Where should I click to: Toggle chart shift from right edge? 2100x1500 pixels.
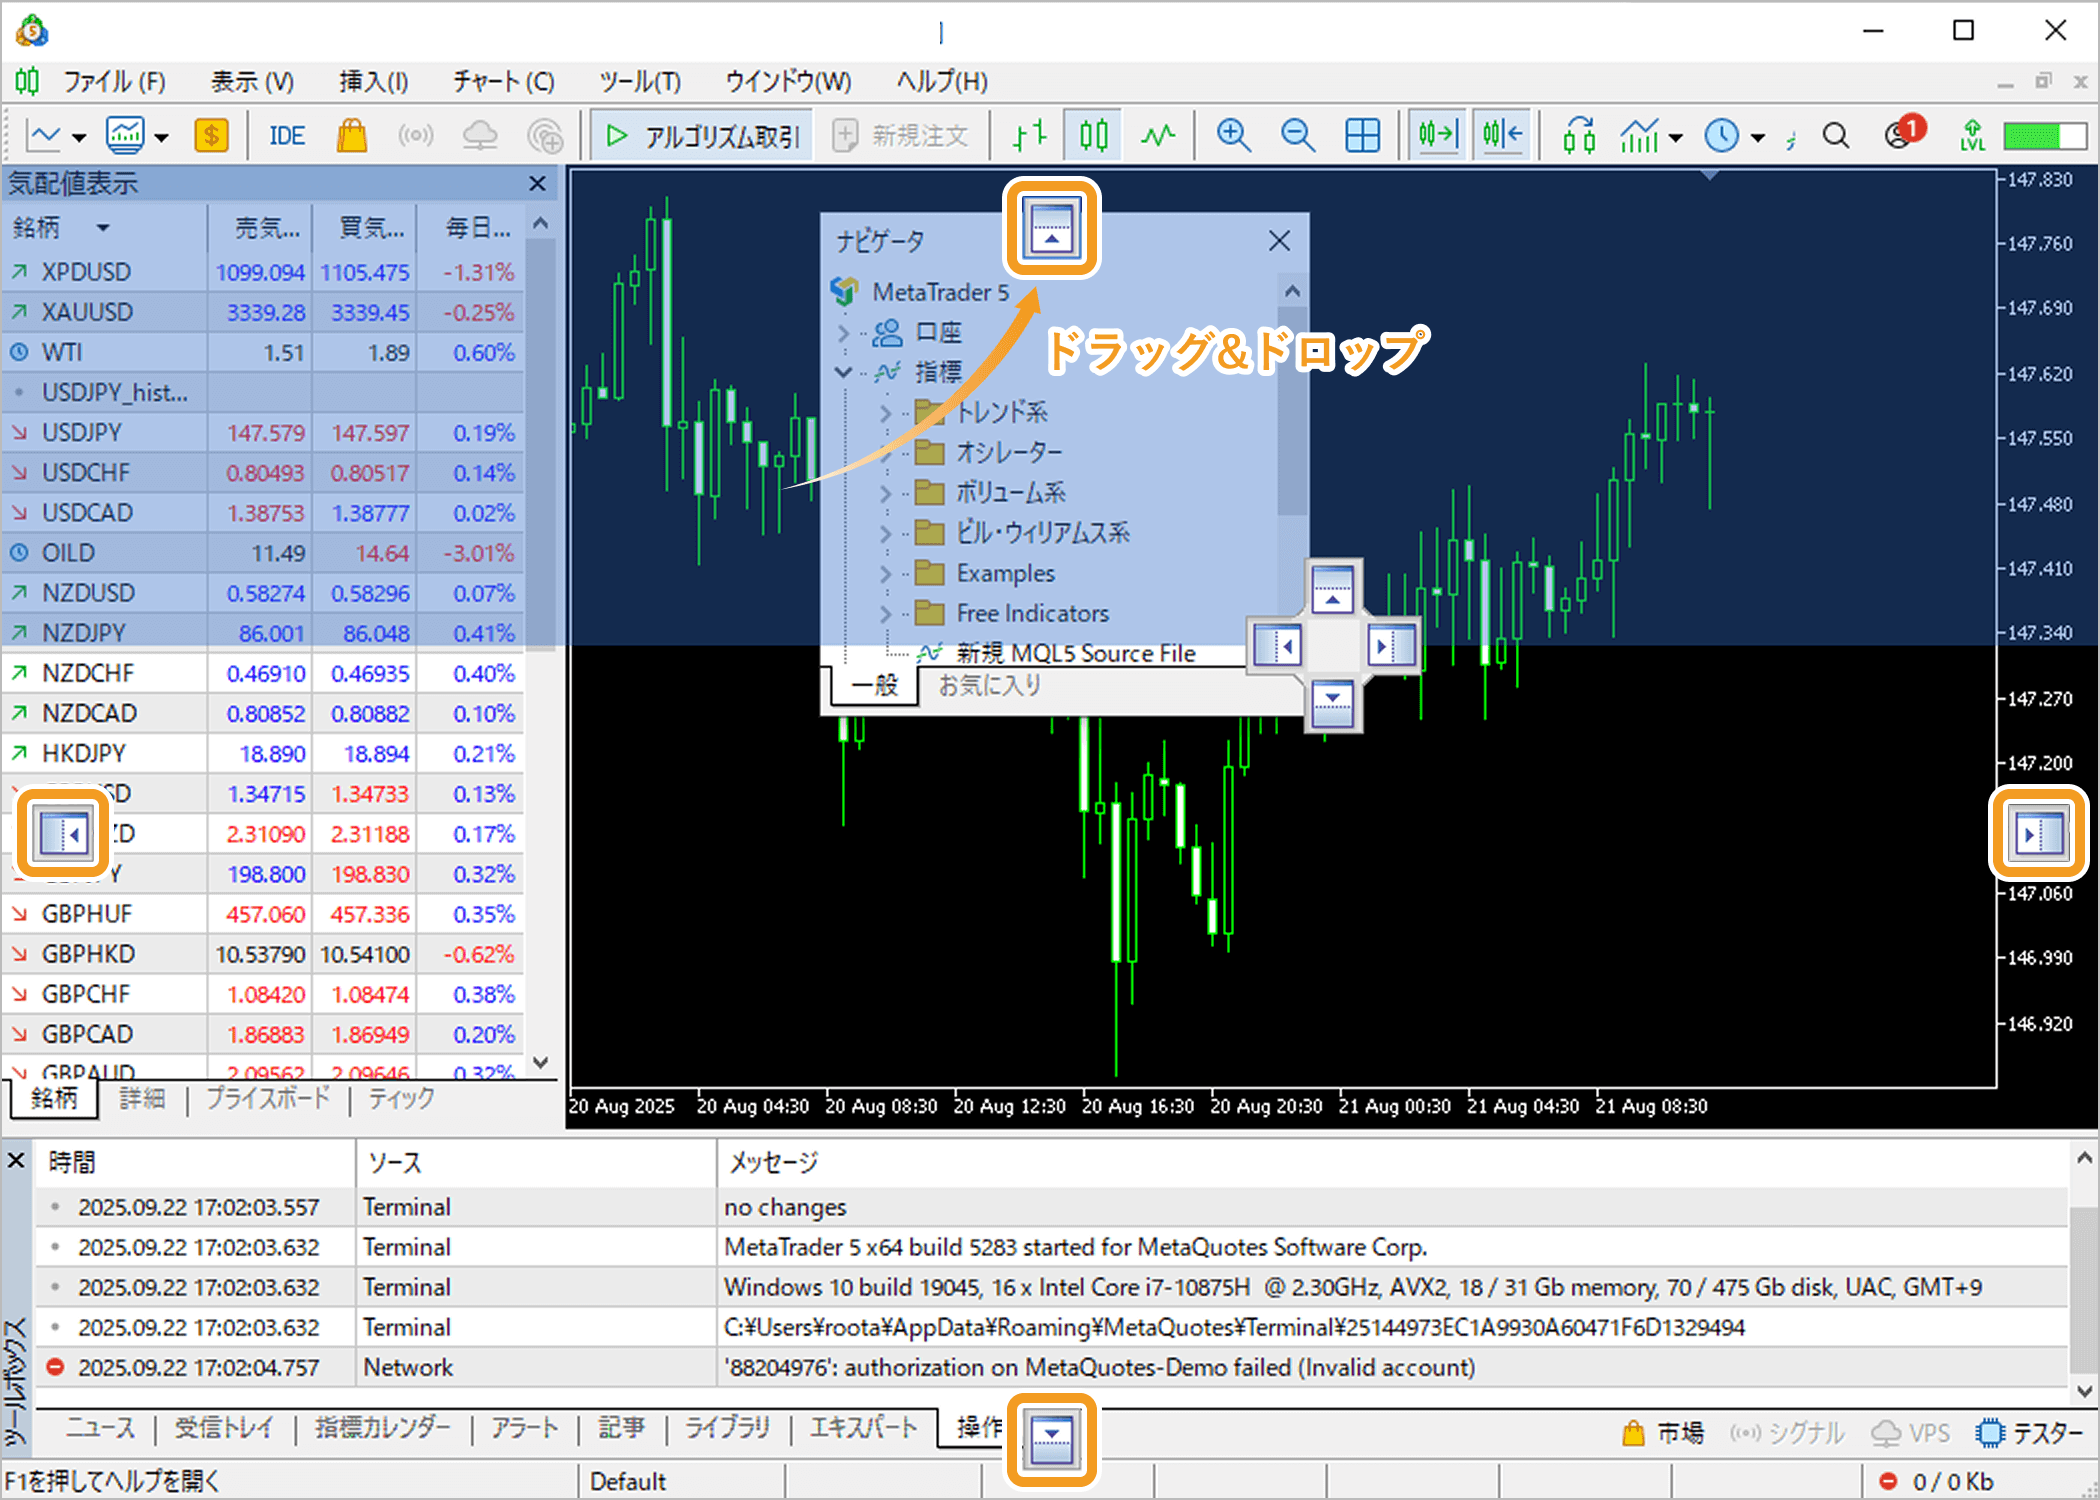(1502, 135)
